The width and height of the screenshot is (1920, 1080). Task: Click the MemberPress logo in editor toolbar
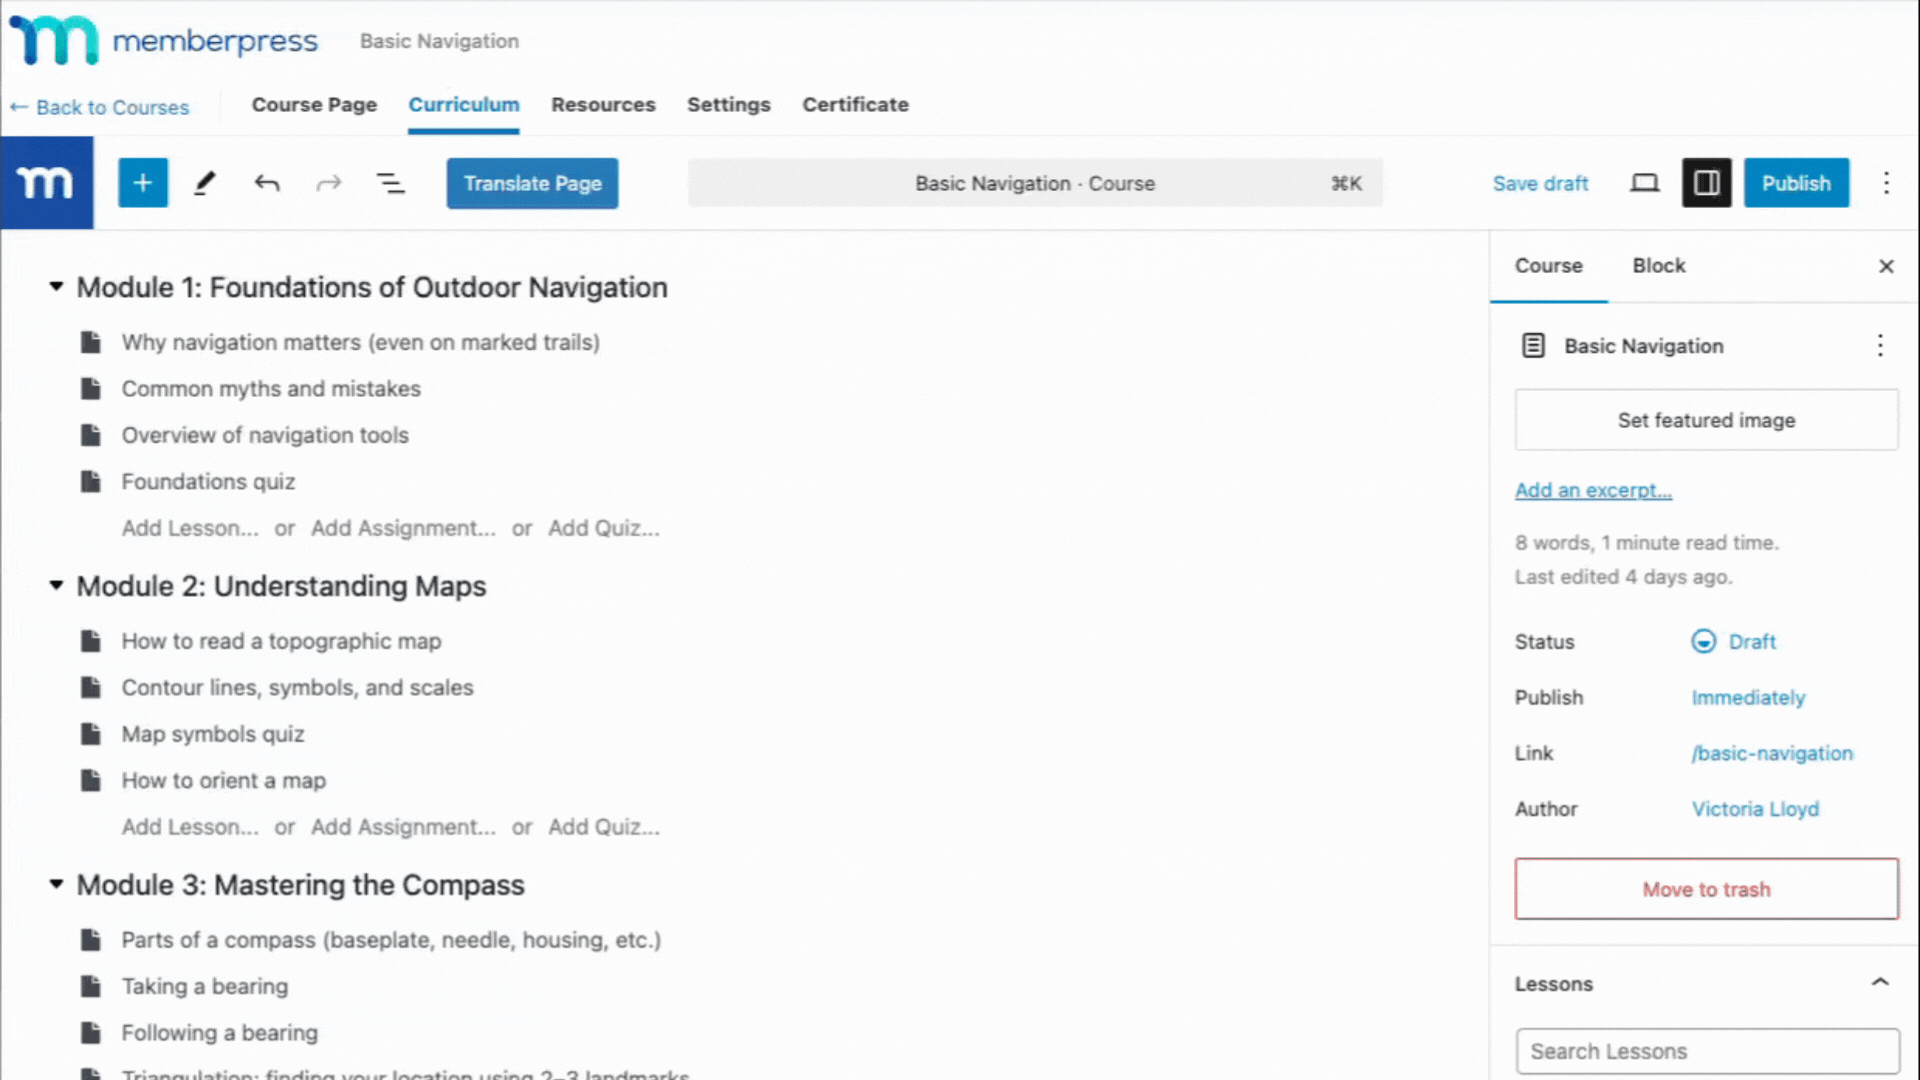(x=47, y=183)
